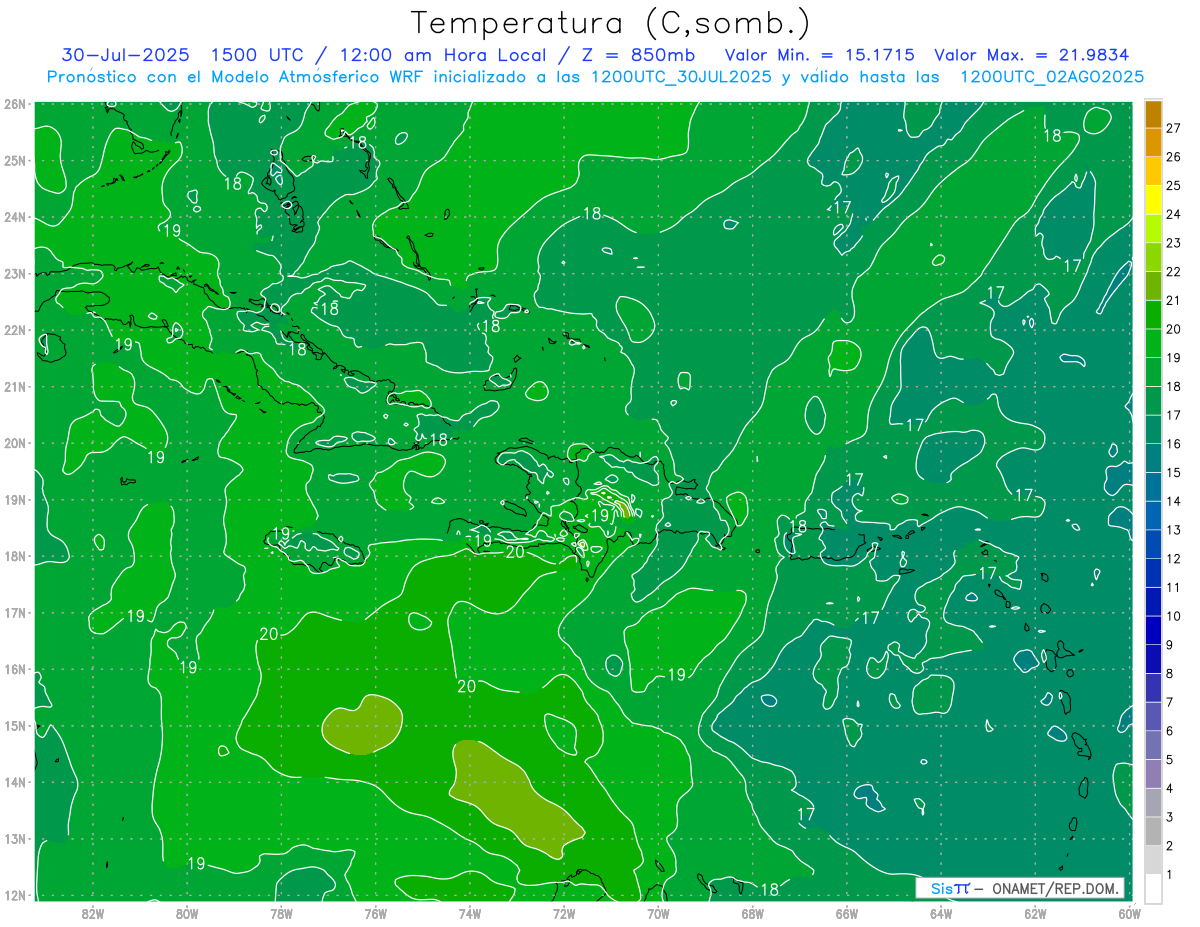Click the title "Temperatura (C,somb.)"

611,23
